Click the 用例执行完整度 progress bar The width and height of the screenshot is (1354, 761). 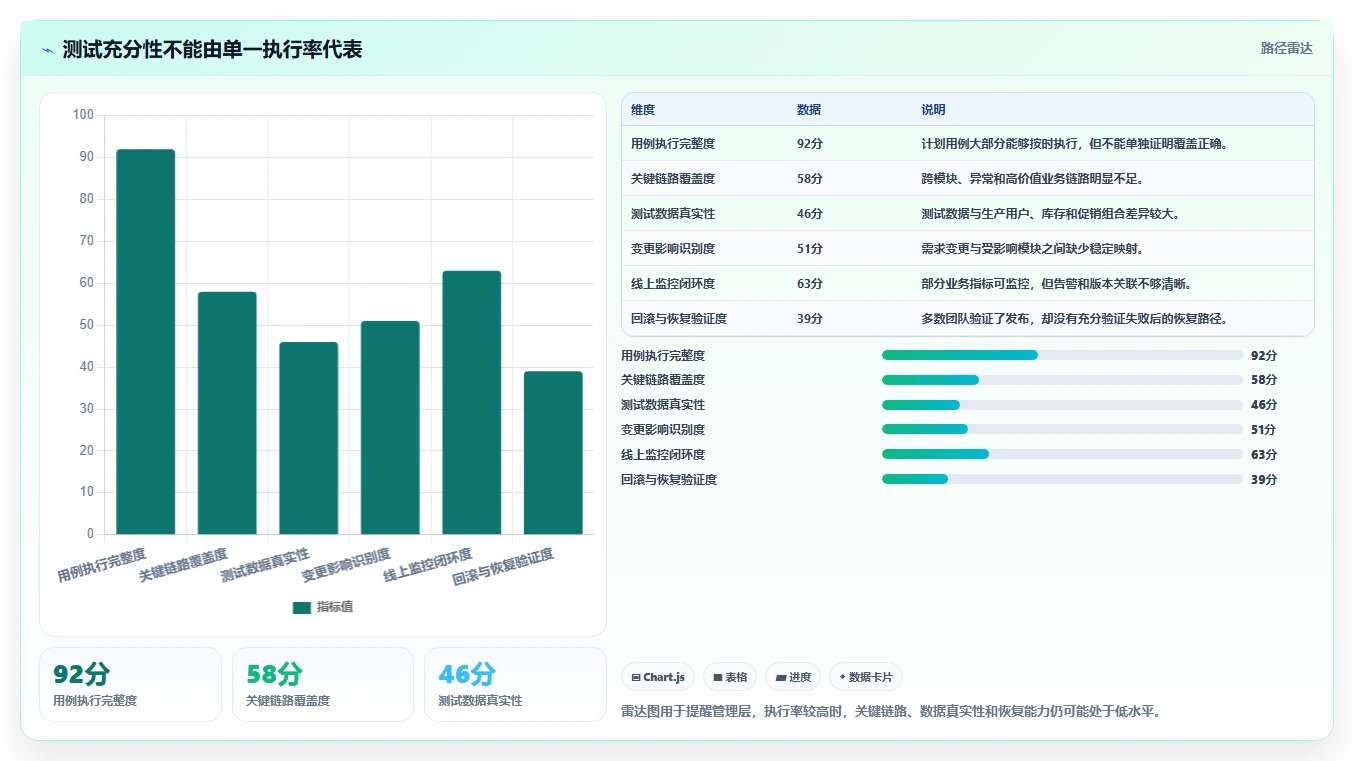tap(1062, 355)
